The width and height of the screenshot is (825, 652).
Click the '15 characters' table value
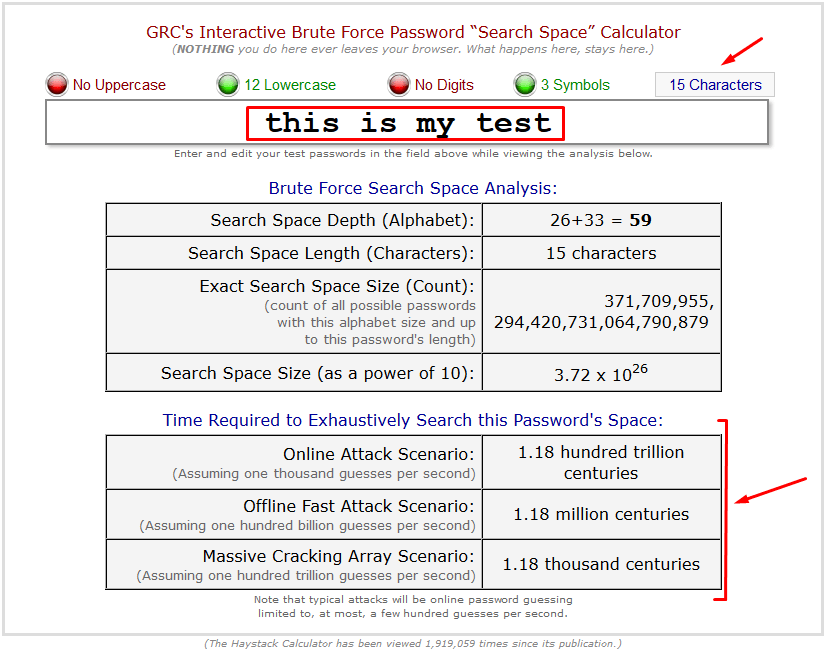click(601, 253)
